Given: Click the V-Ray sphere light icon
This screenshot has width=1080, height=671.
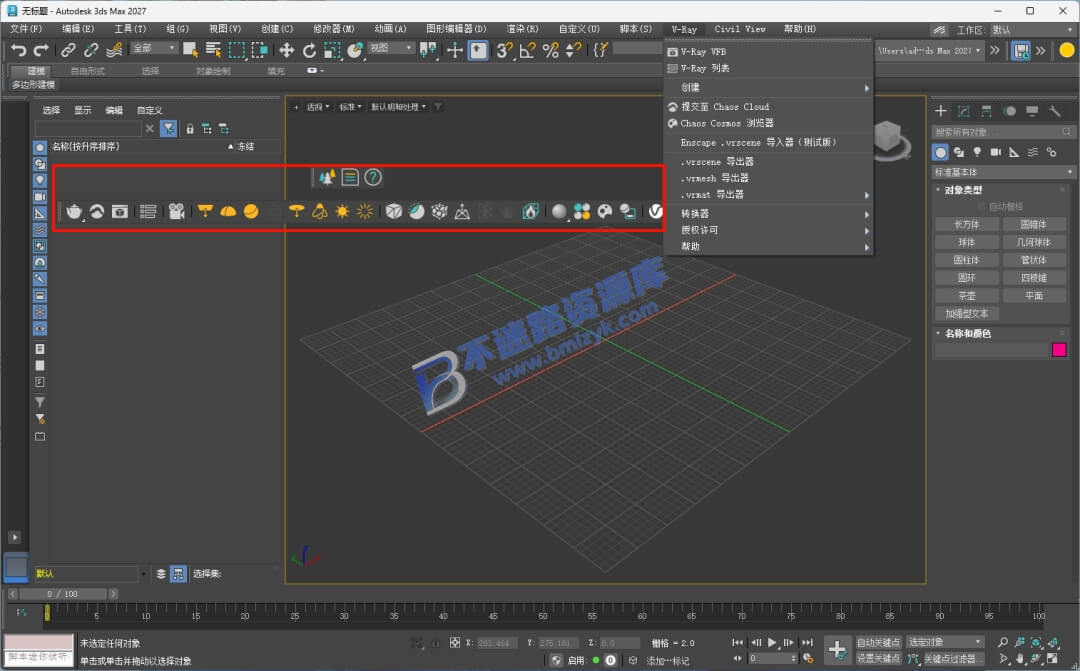Looking at the screenshot, I should click(251, 211).
